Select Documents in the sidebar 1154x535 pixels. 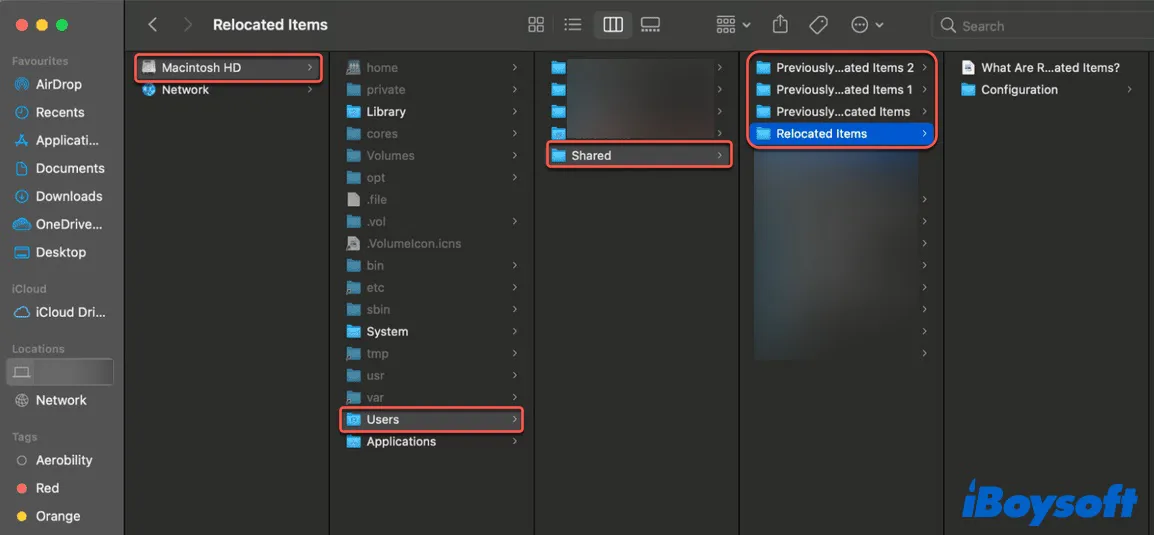click(70, 169)
